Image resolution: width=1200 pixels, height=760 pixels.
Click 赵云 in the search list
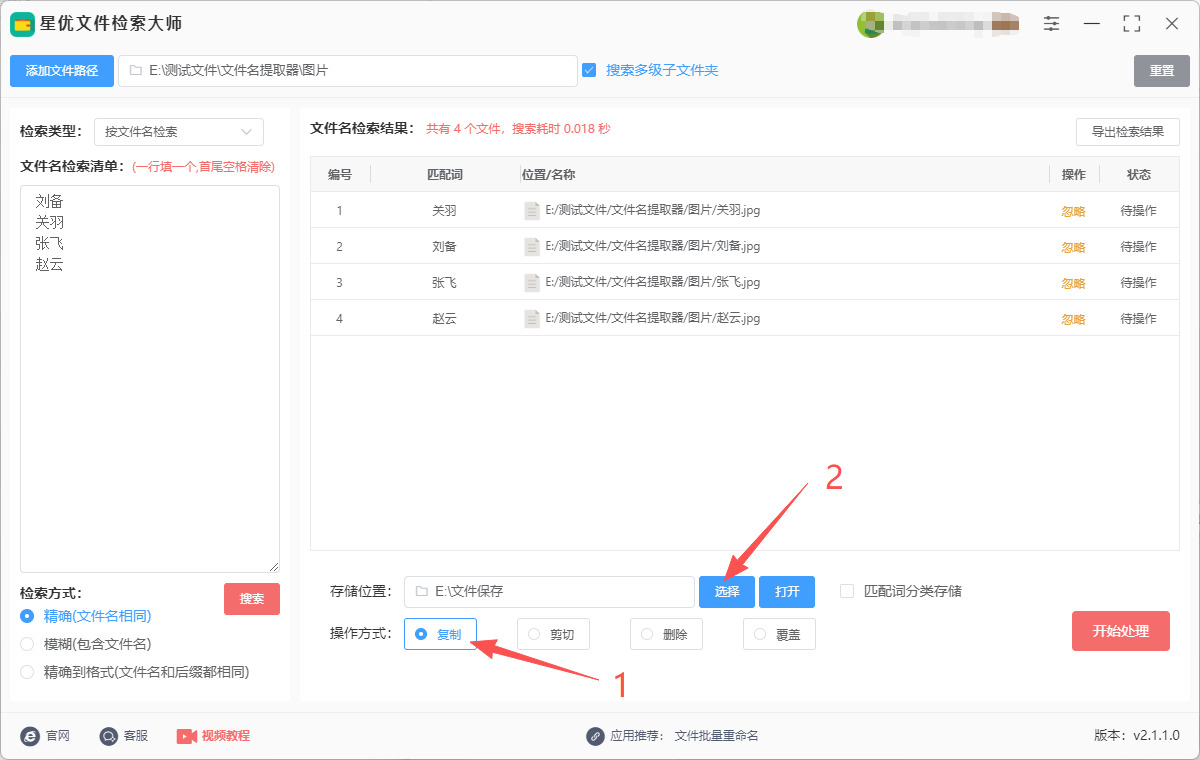49,264
